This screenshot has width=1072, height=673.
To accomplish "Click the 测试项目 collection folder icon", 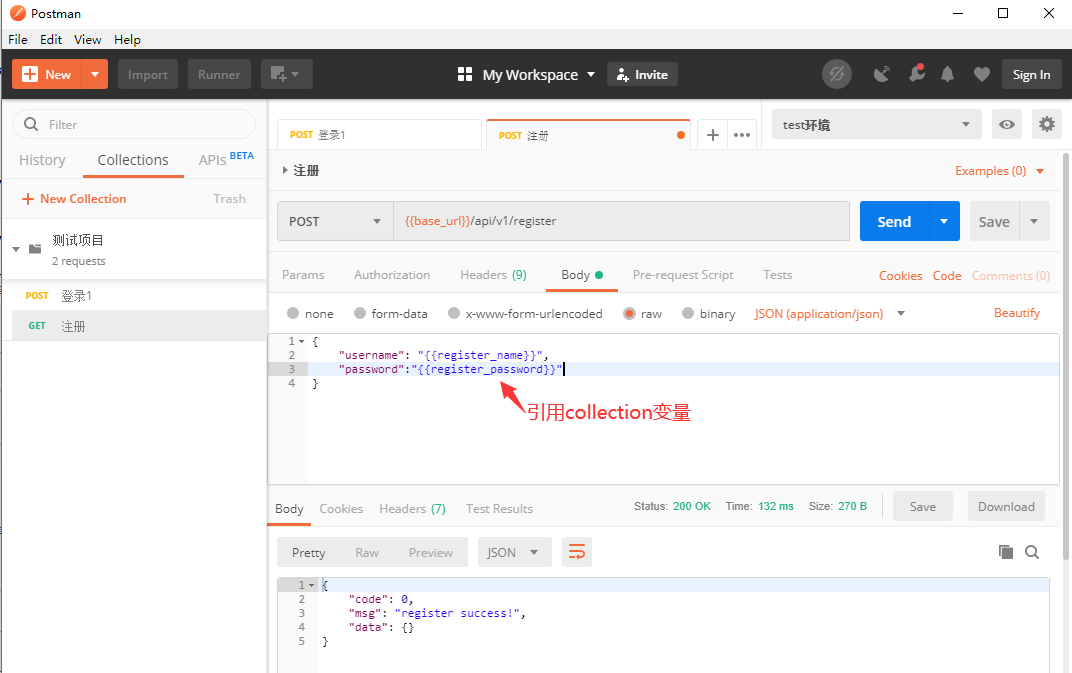I will 35,249.
